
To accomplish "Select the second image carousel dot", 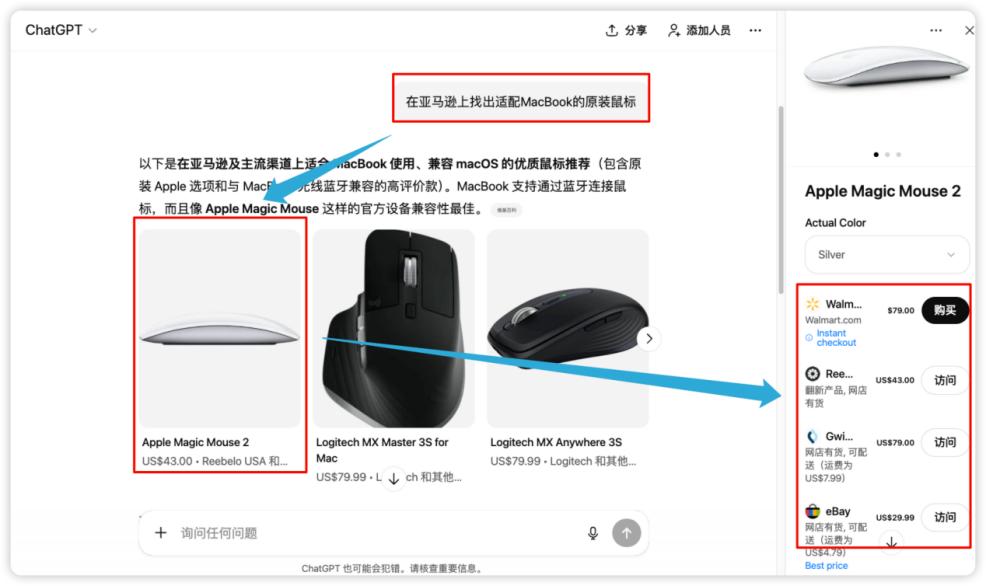I will [887, 154].
